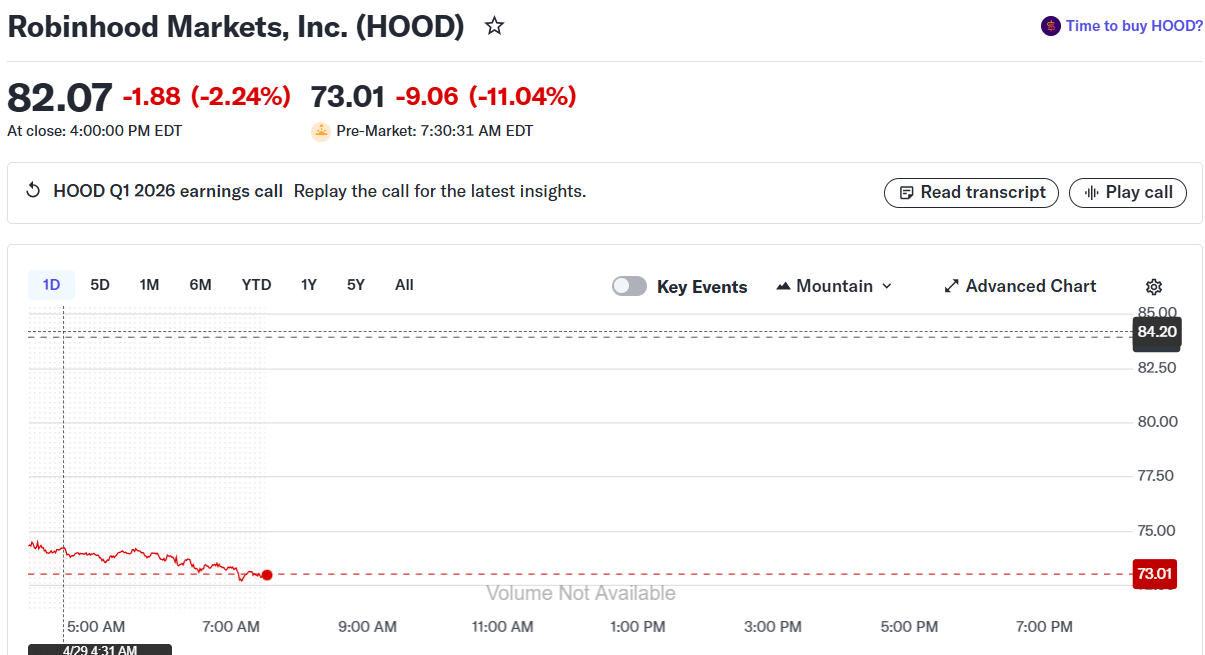Open the Time to buy HOOD? link
1205x655 pixels.
tap(1134, 26)
